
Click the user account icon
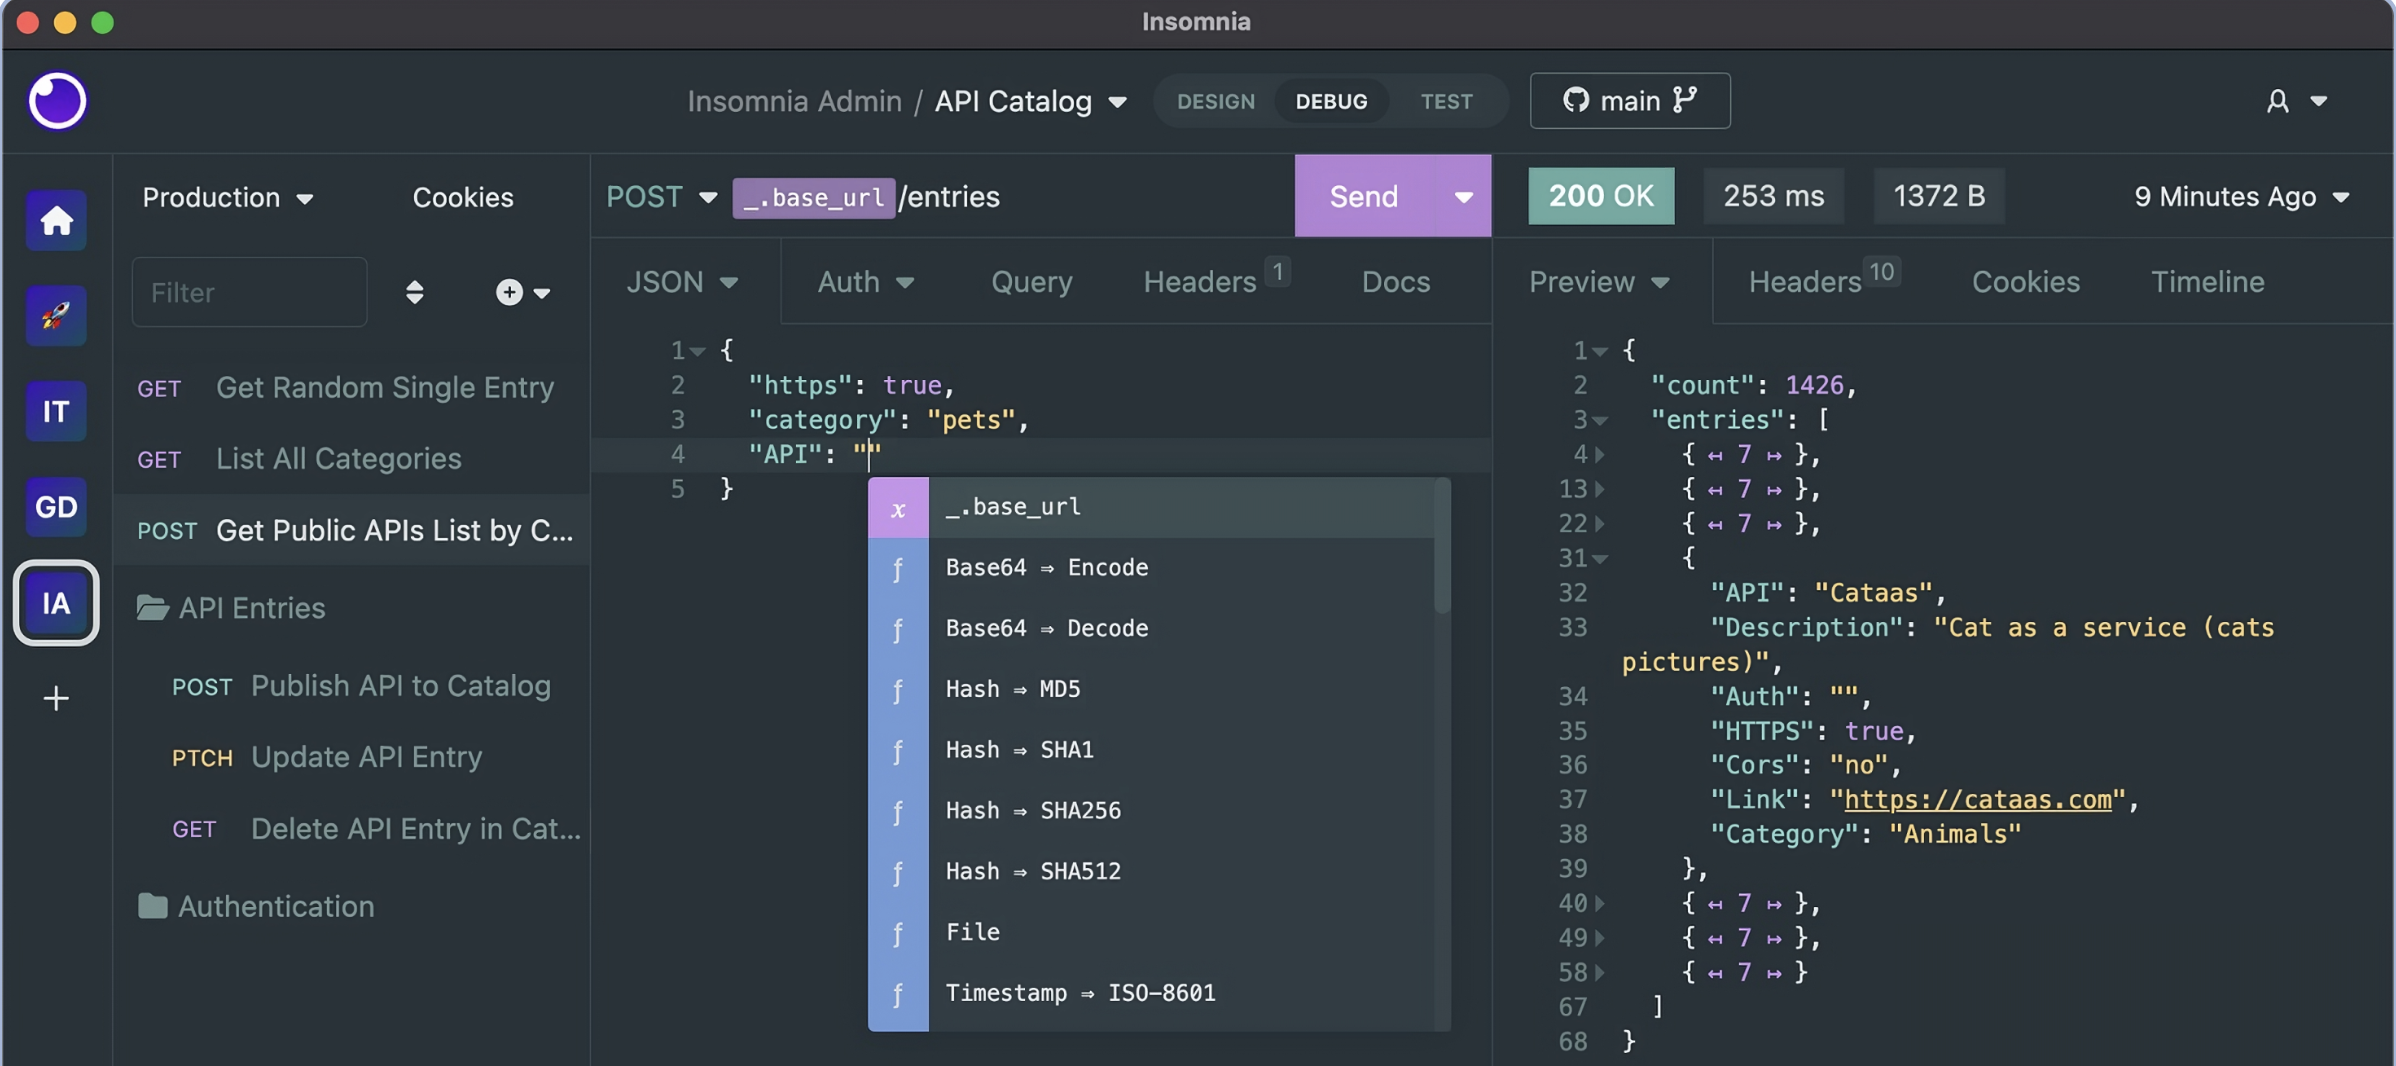(2277, 101)
